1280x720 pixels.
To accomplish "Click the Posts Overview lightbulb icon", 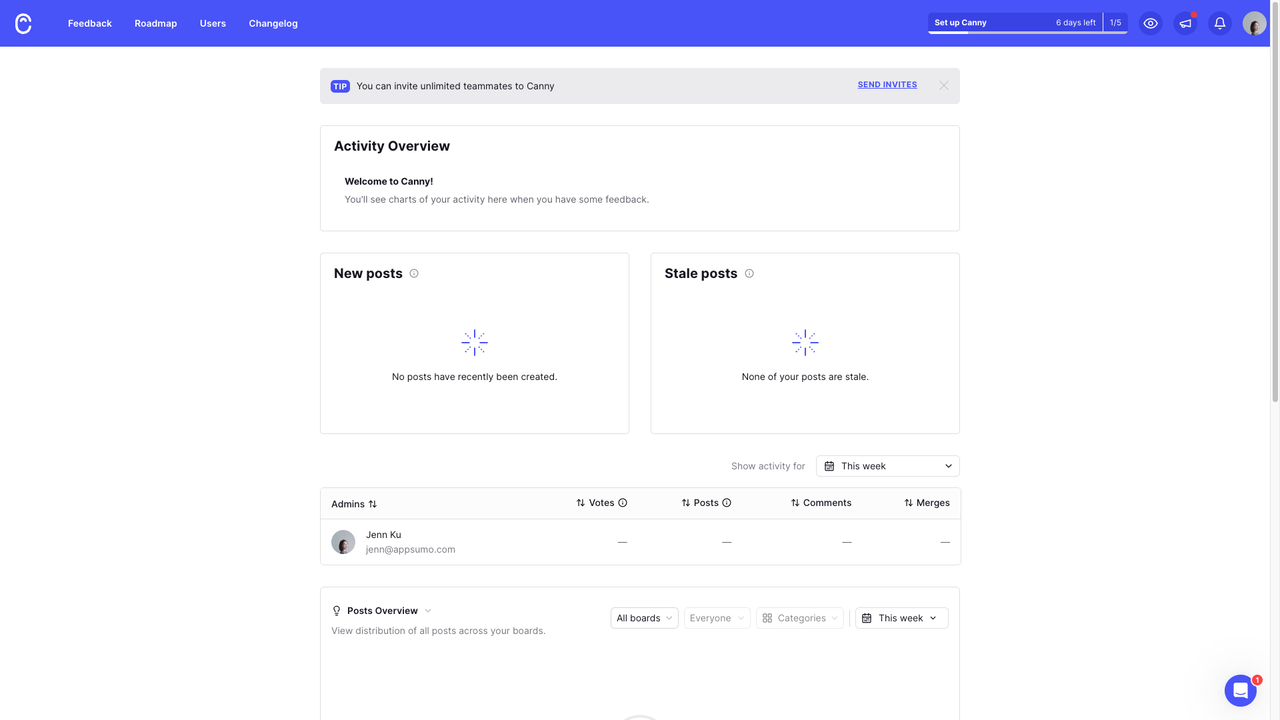I will click(x=337, y=611).
